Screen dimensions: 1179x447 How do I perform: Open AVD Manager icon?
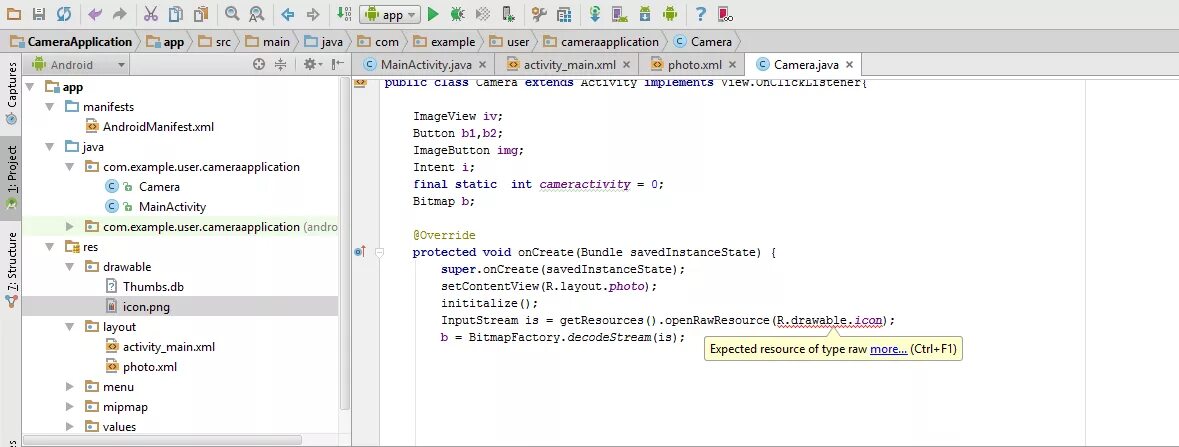(x=620, y=14)
